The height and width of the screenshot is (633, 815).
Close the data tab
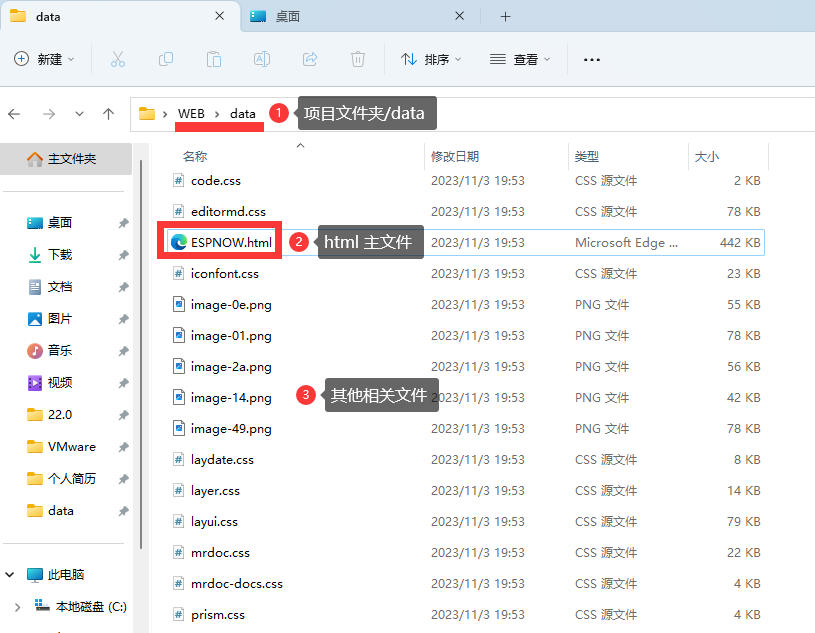[x=219, y=16]
